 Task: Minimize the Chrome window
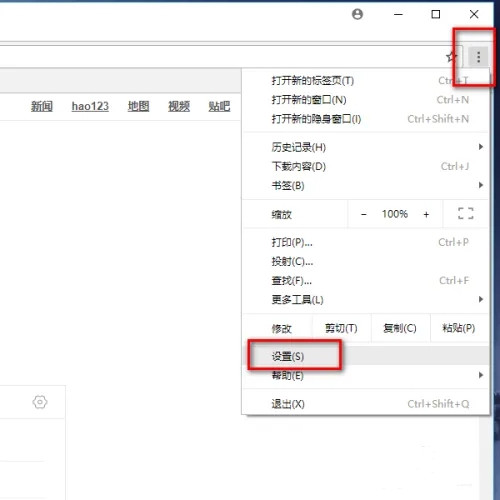398,14
